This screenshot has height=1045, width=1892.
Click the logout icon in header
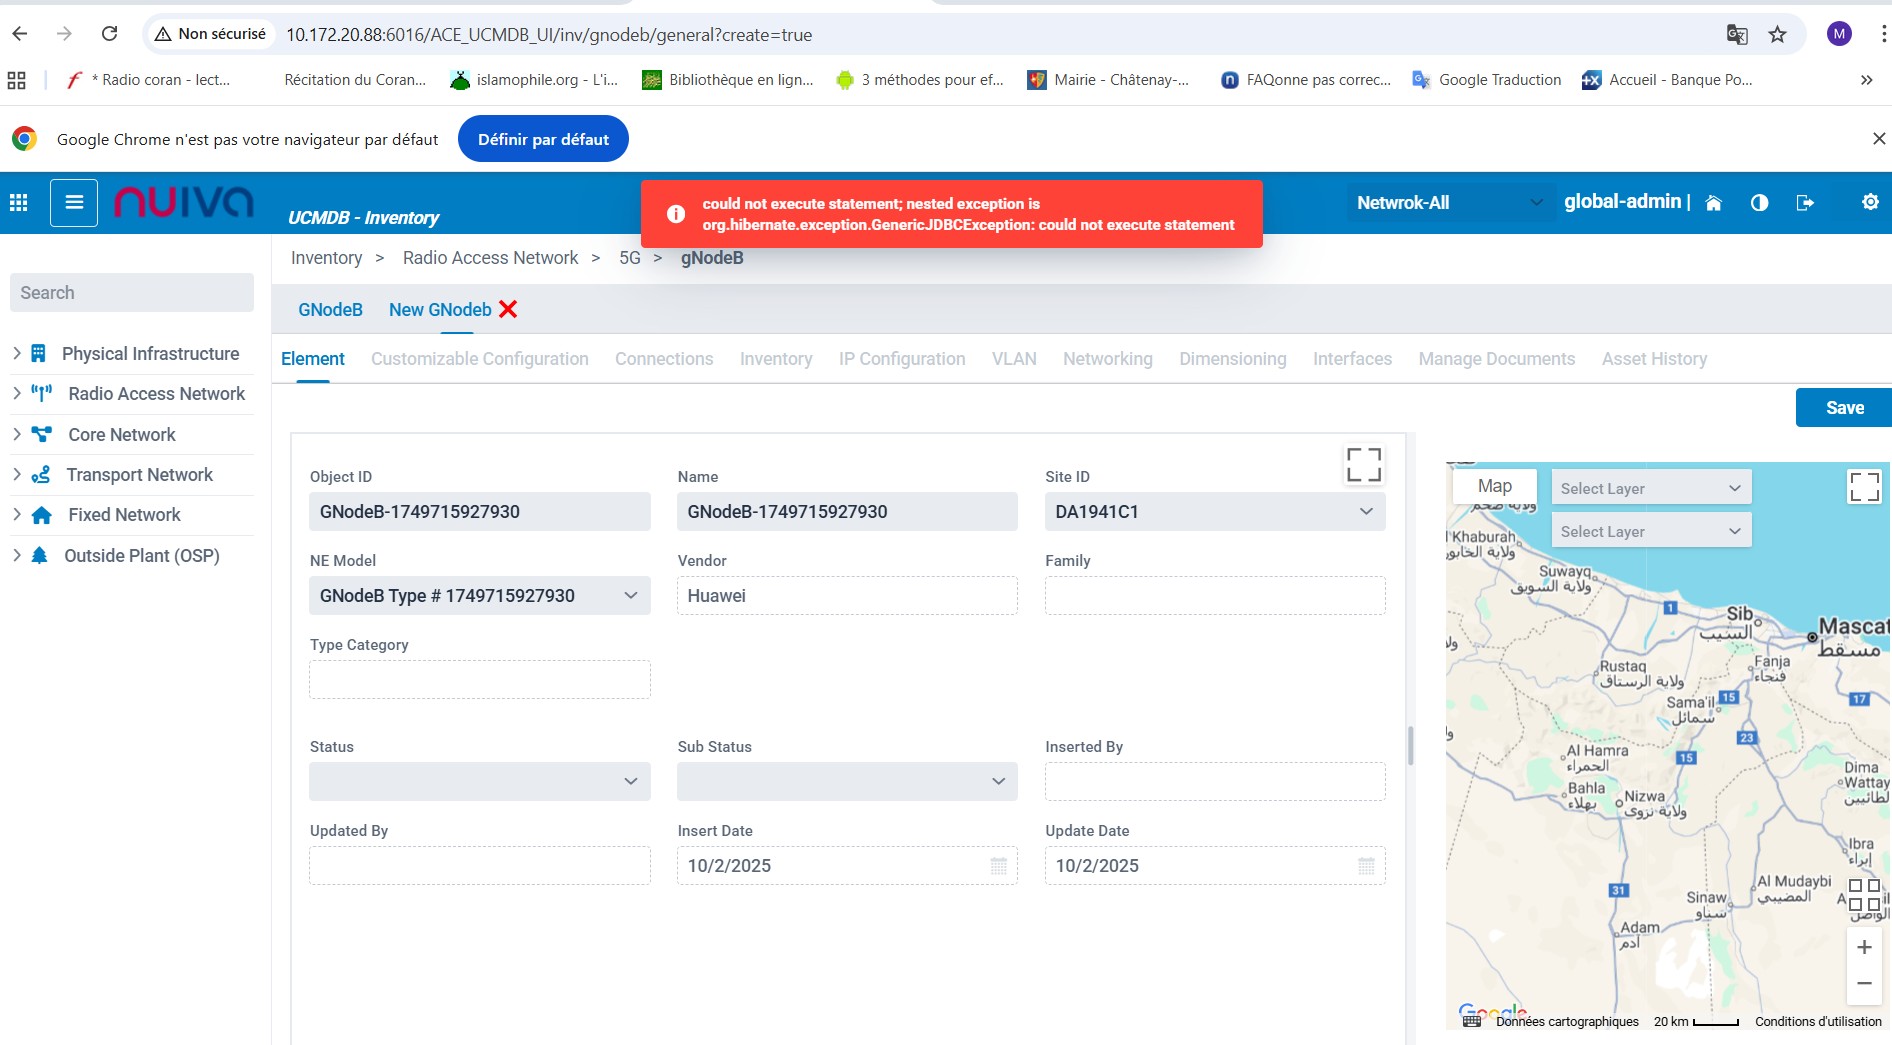coord(1805,203)
